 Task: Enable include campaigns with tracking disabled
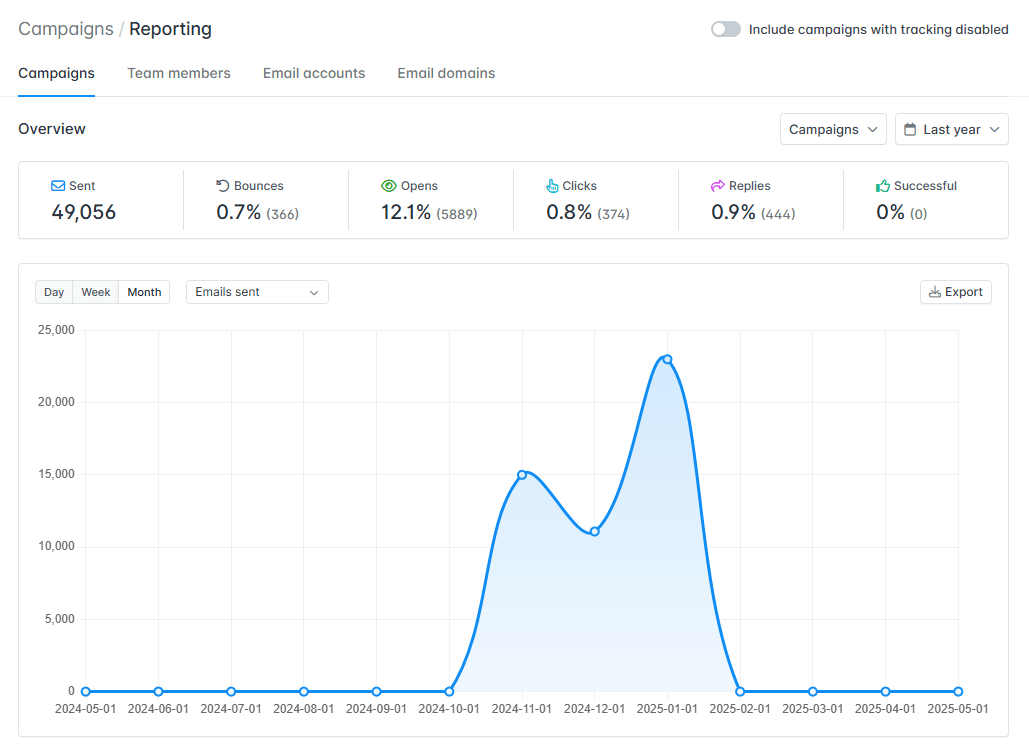point(726,29)
